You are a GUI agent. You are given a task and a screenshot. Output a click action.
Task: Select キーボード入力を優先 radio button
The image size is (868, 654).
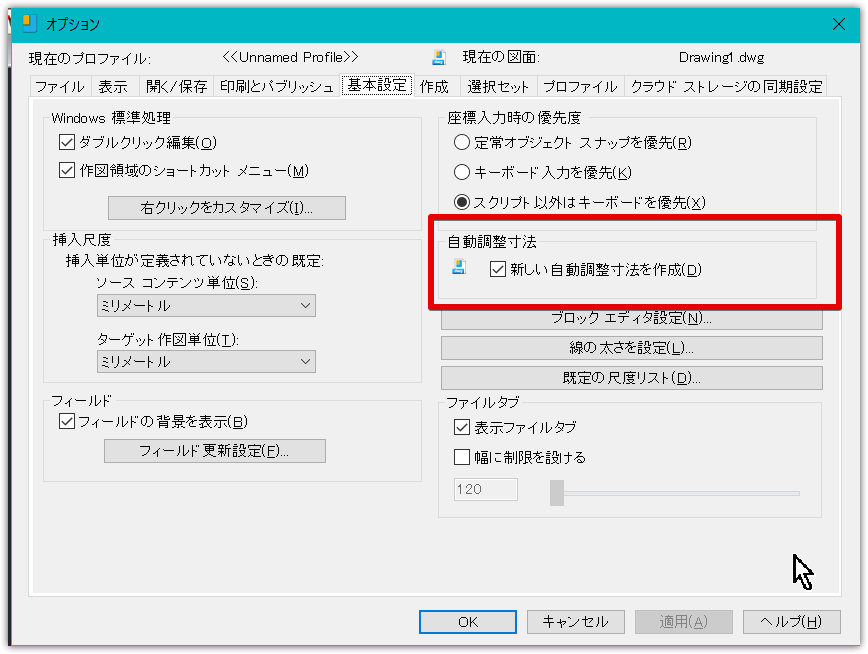pos(462,172)
